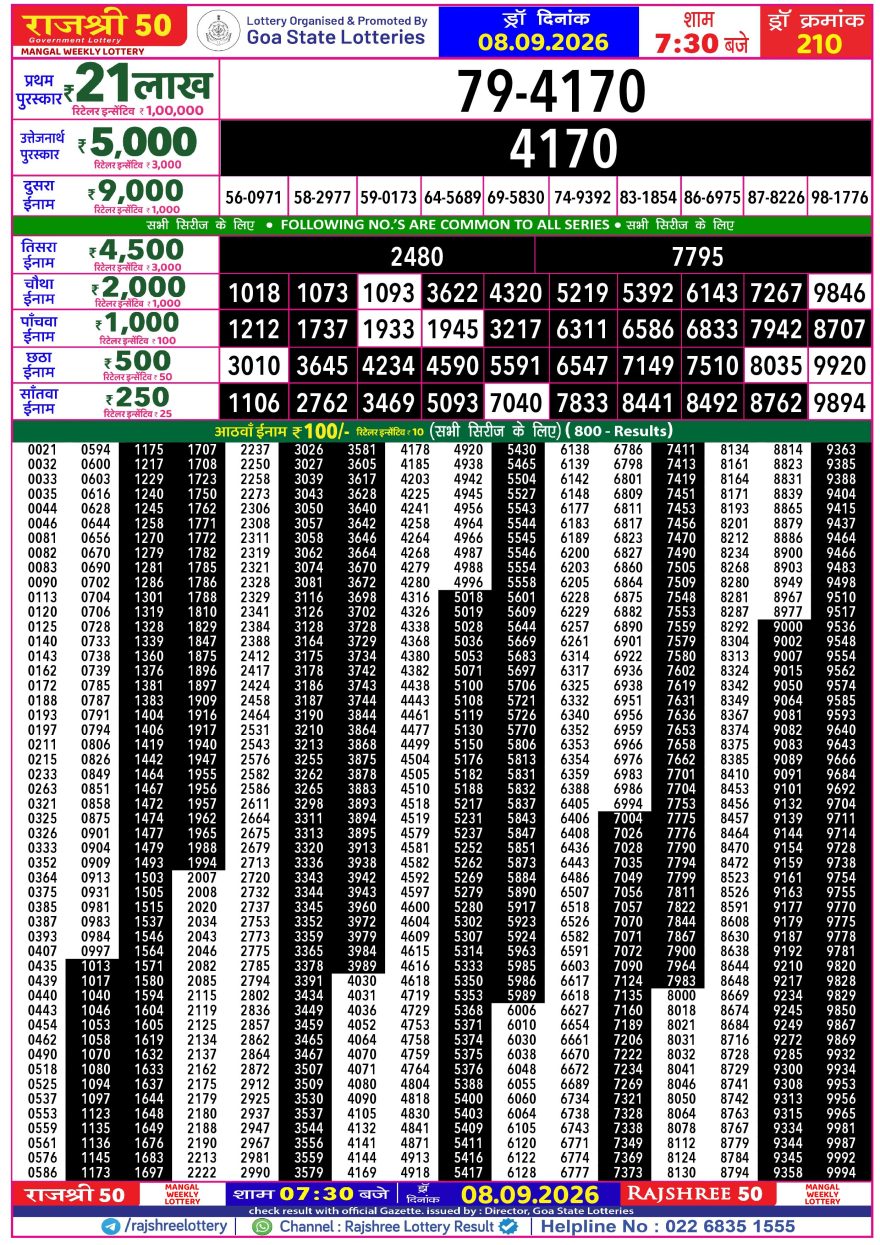Click the draw number 210 box
The height and width of the screenshot is (1245, 880).
click(x=820, y=44)
